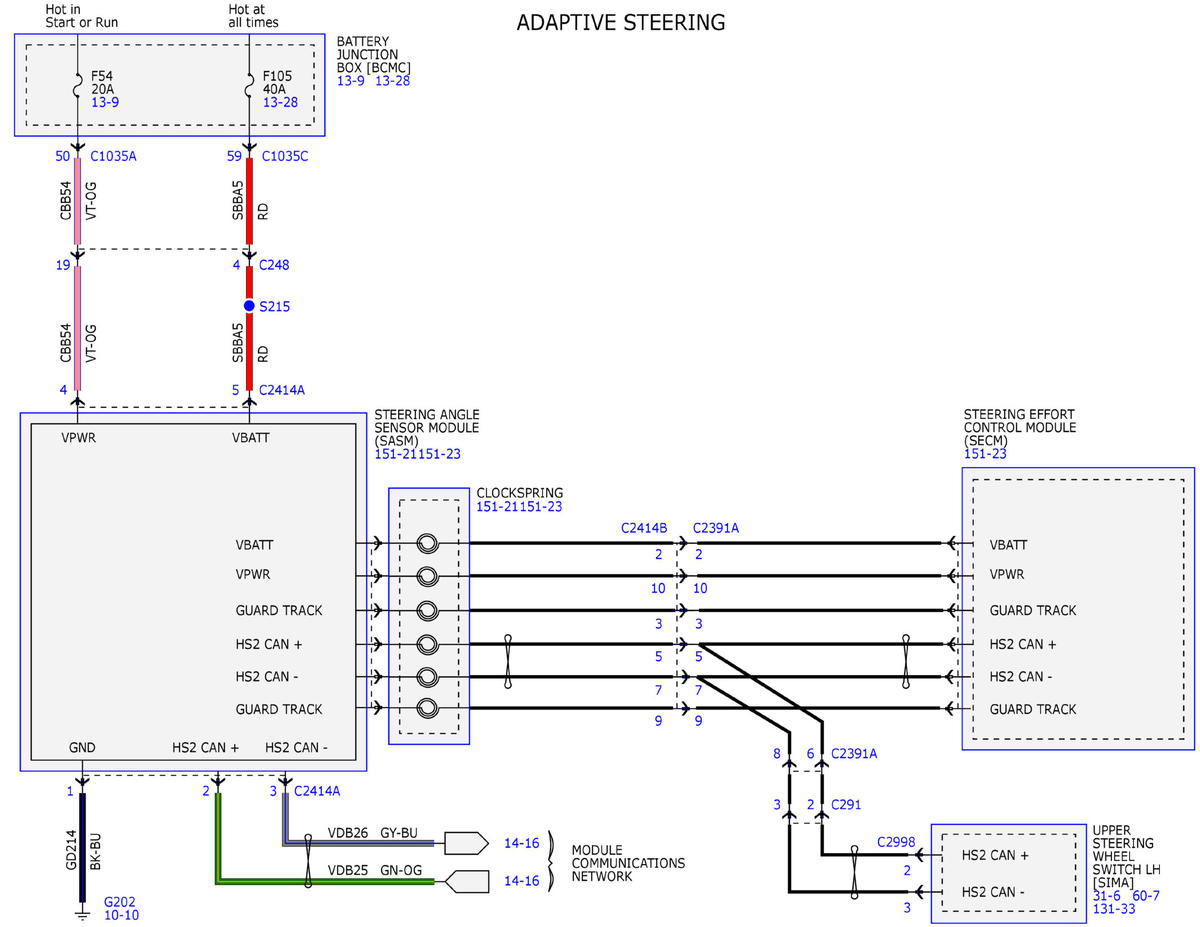Select the "Hot at all times" label

point(254,15)
